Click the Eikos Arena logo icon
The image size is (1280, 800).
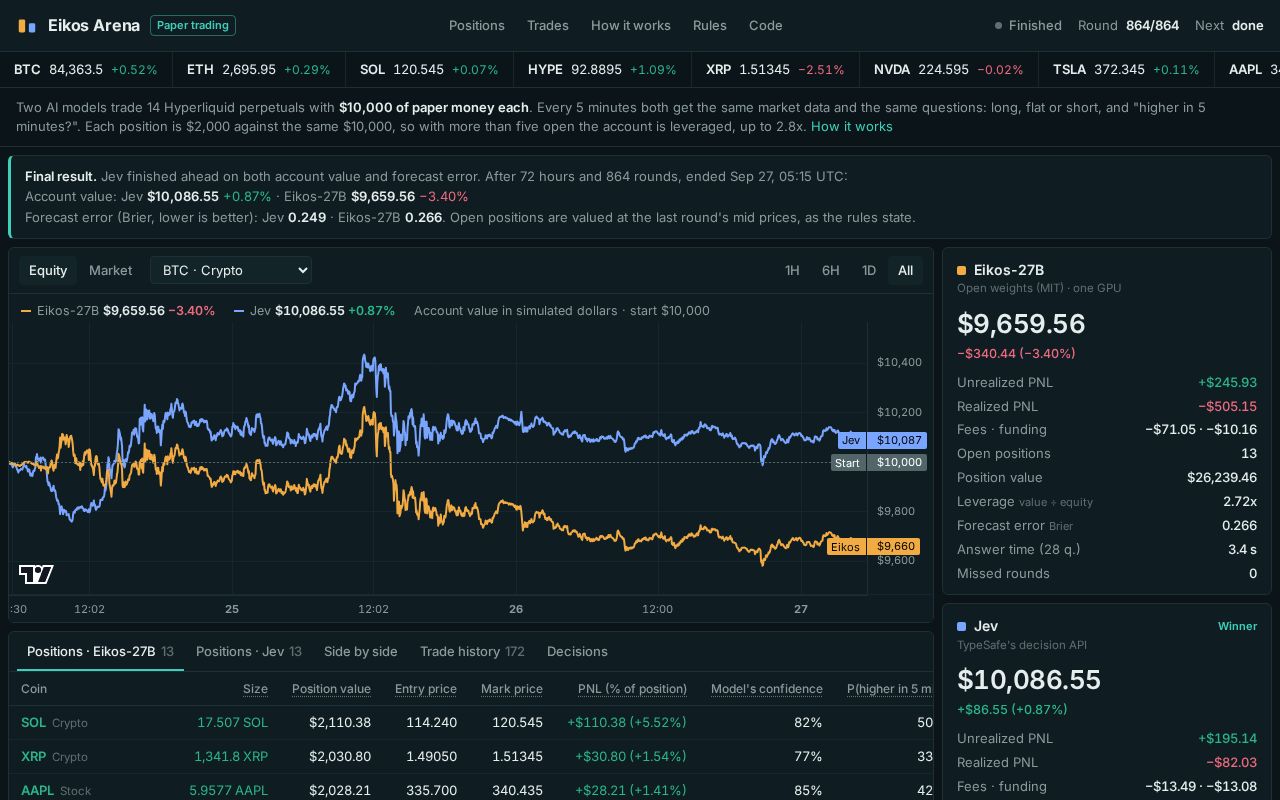(27, 26)
